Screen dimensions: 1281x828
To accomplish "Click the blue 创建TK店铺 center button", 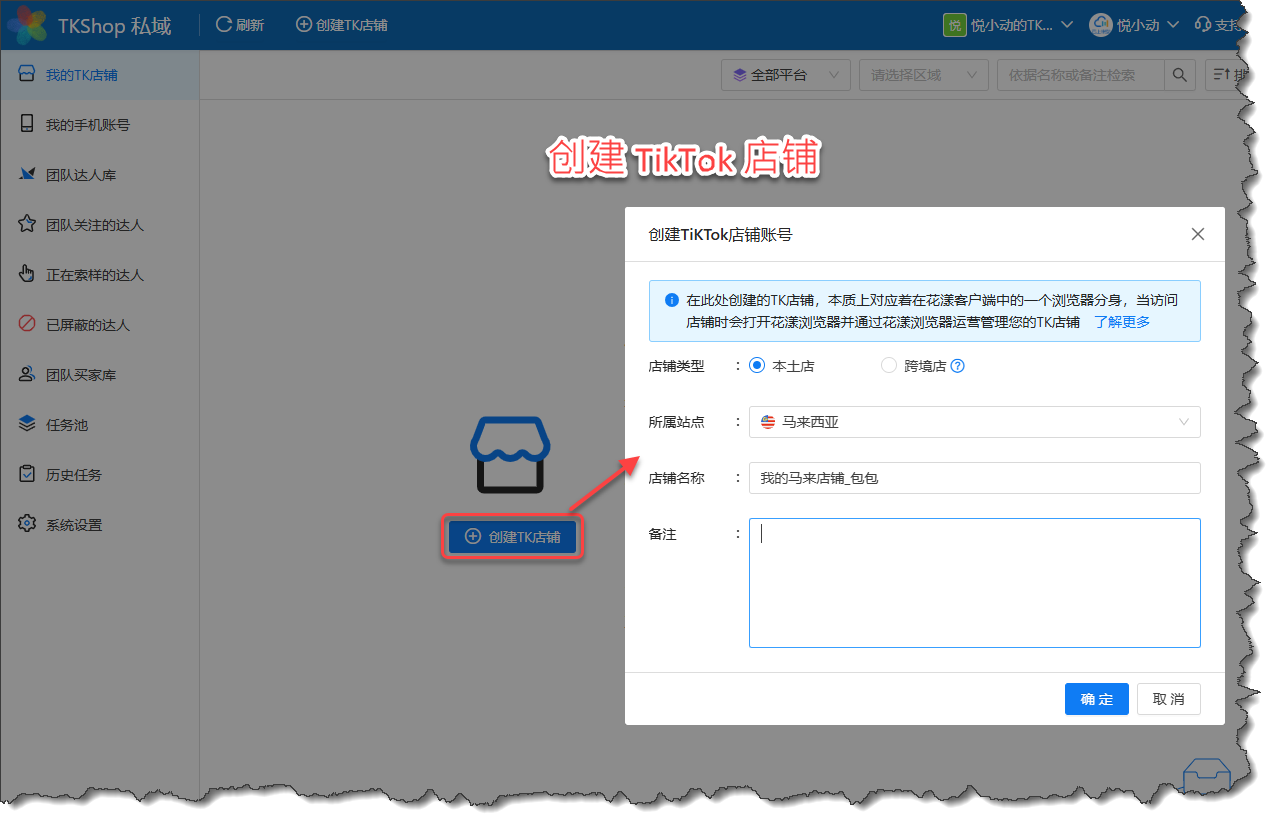I will pyautogui.click(x=512, y=537).
